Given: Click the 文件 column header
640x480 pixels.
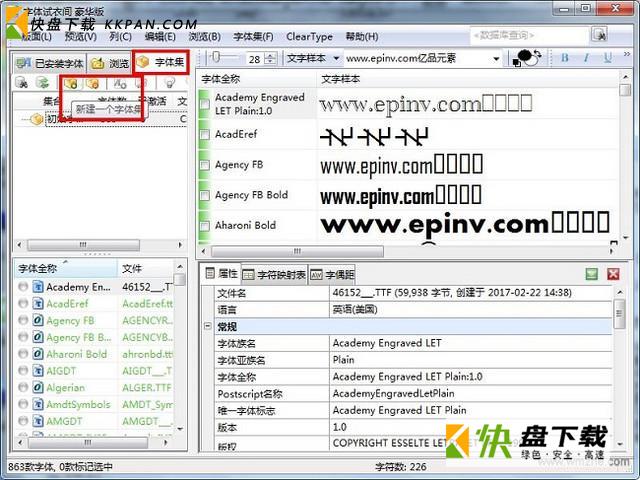Looking at the screenshot, I should click(x=146, y=269).
